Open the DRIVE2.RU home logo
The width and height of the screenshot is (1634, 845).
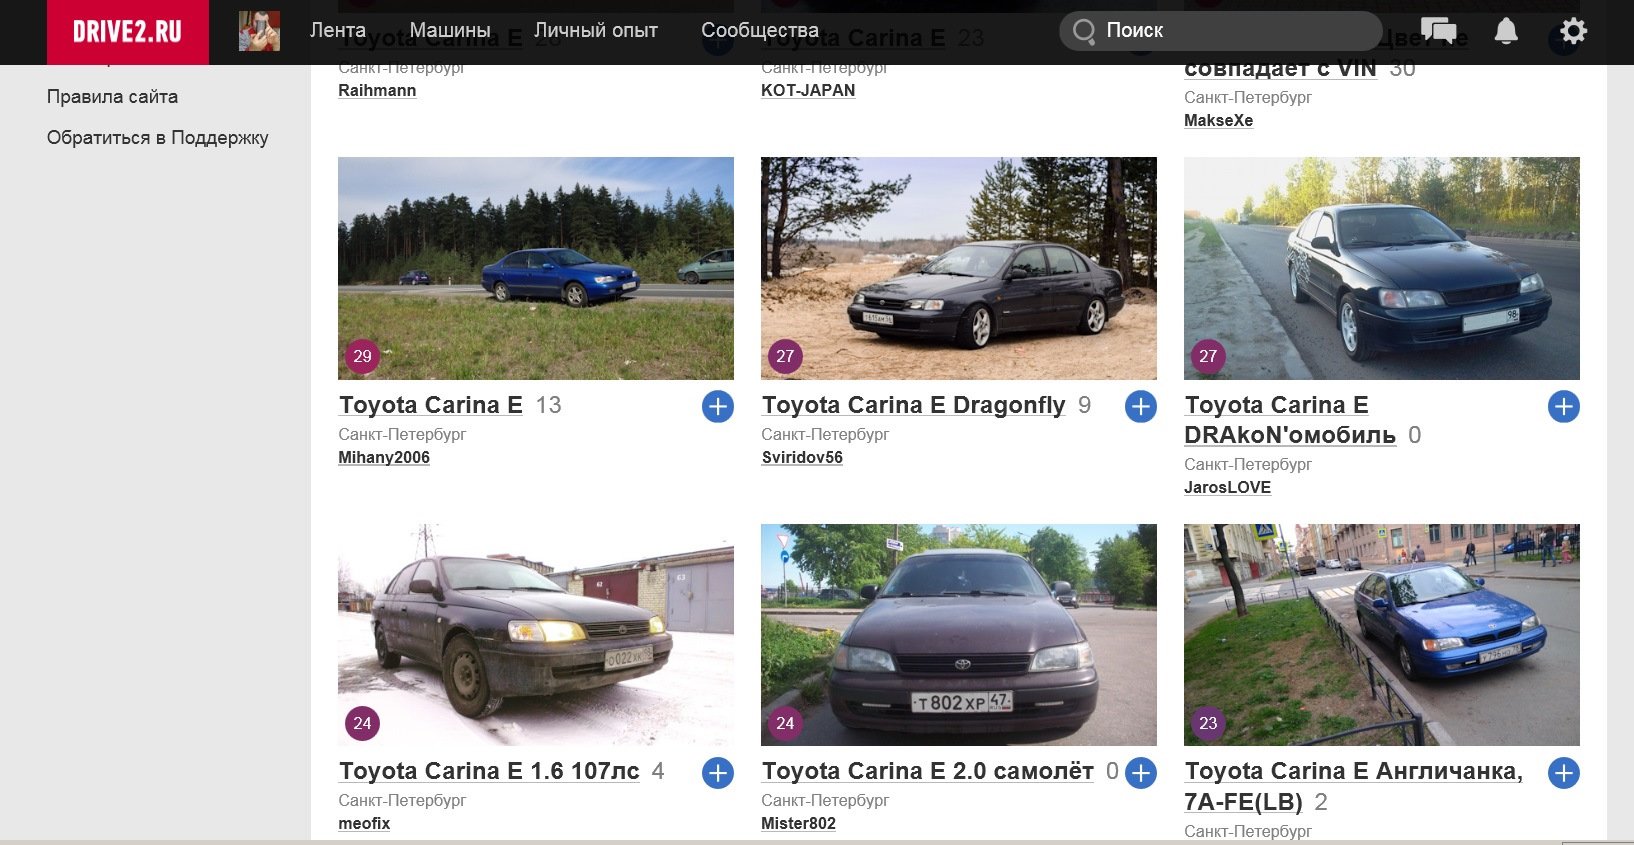pos(128,32)
